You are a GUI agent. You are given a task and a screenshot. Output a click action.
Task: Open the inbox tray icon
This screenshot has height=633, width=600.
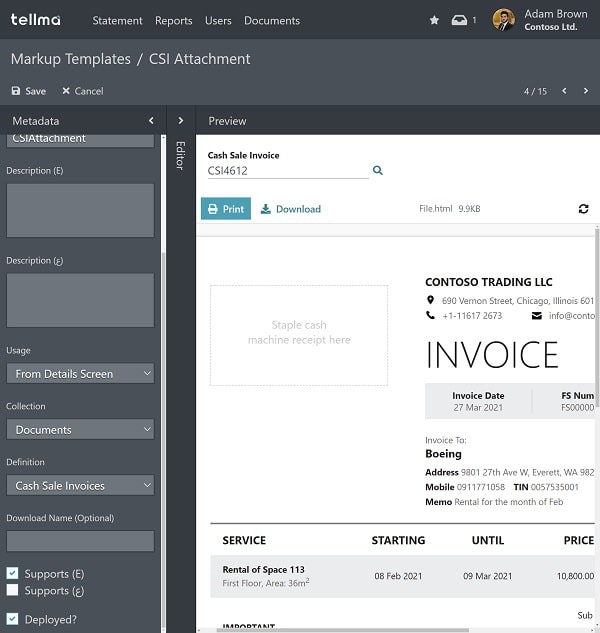[x=459, y=20]
